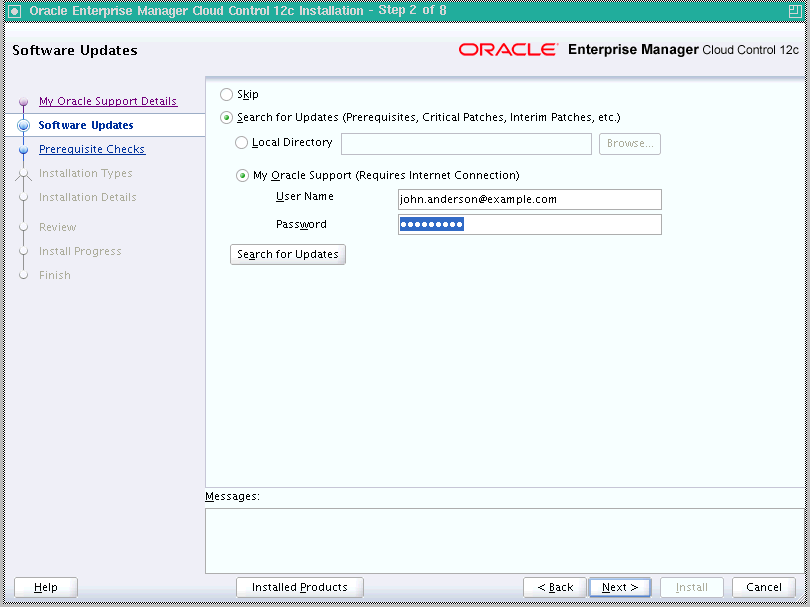810x607 pixels.
Task: Click the Install Progress step label
Action: coord(80,252)
